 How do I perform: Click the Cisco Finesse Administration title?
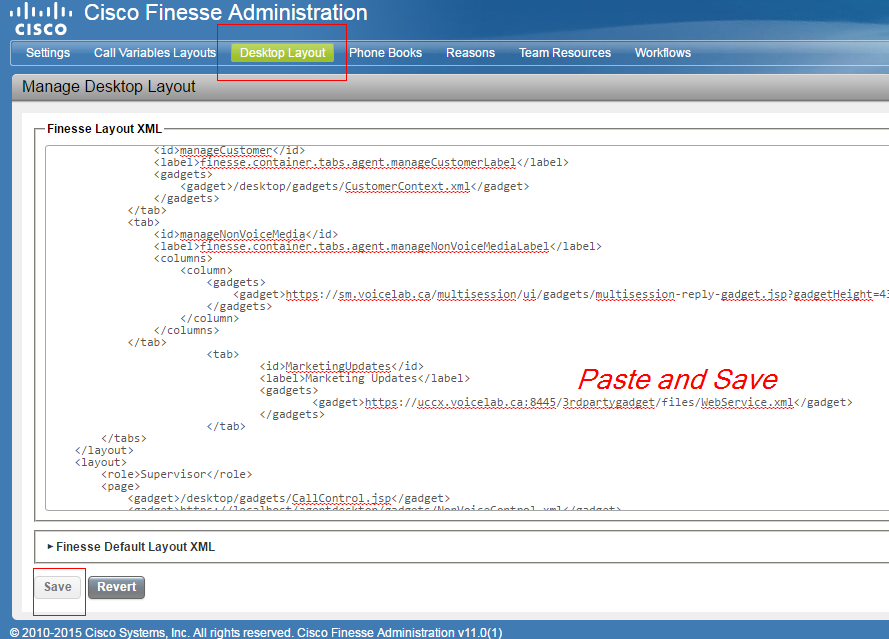point(226,12)
